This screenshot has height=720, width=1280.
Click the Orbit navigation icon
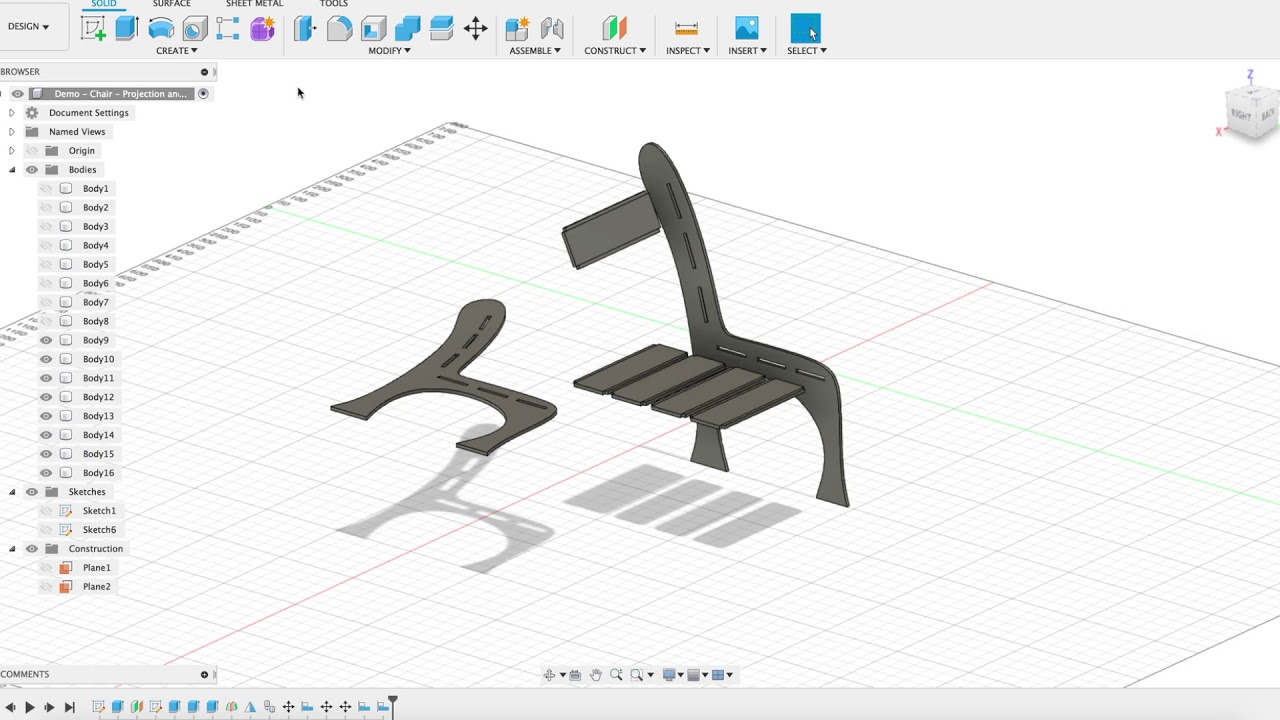(549, 675)
